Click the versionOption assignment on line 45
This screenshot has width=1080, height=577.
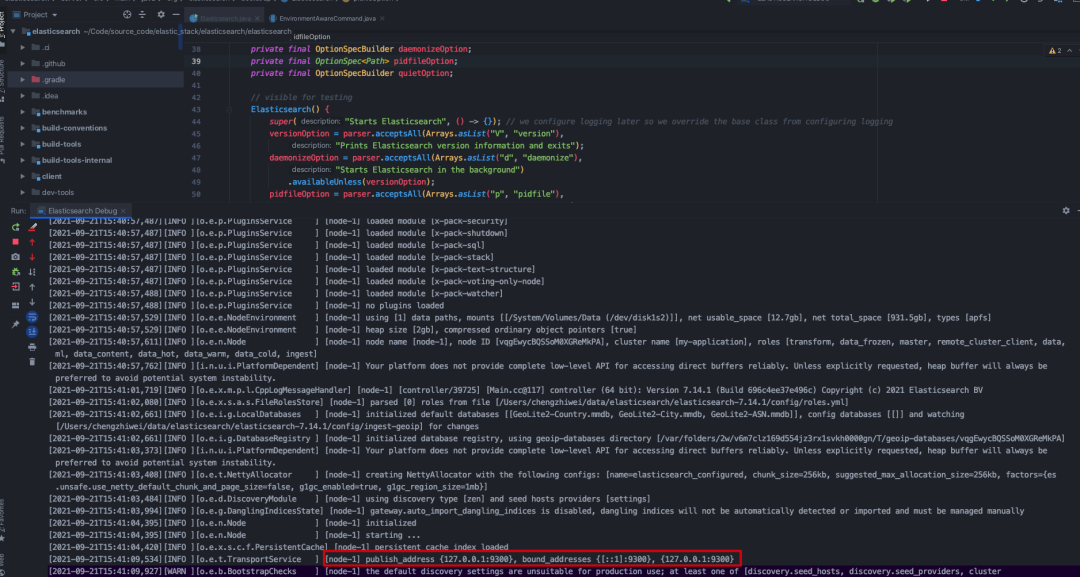point(416,134)
